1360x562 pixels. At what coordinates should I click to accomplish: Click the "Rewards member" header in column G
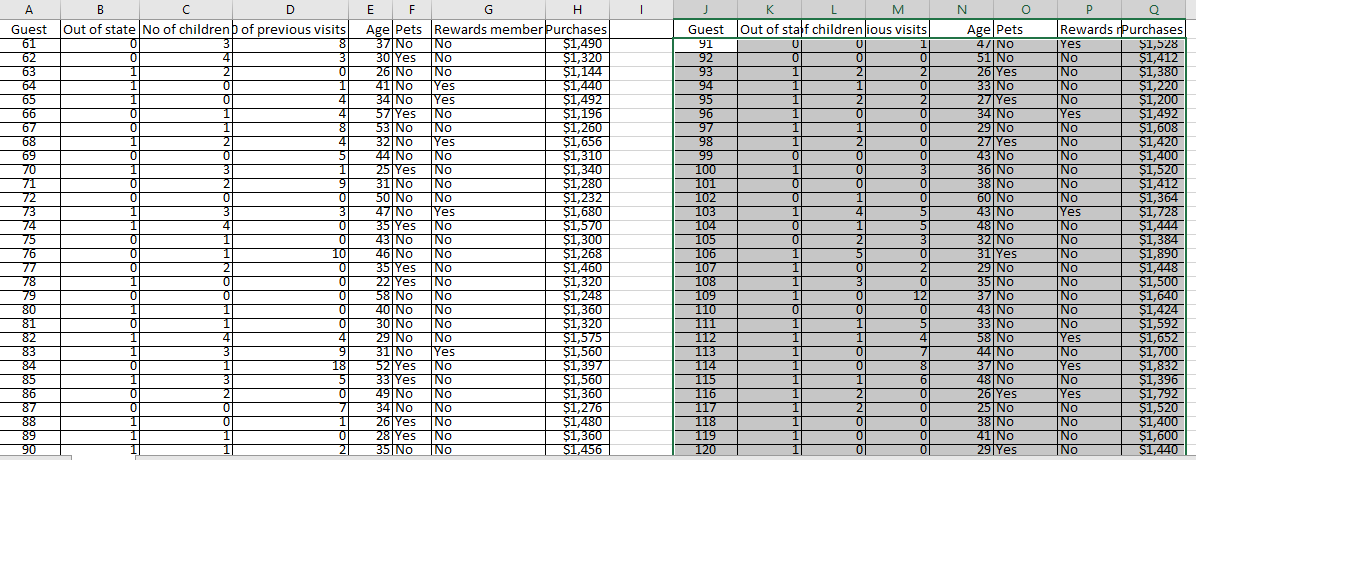487,30
